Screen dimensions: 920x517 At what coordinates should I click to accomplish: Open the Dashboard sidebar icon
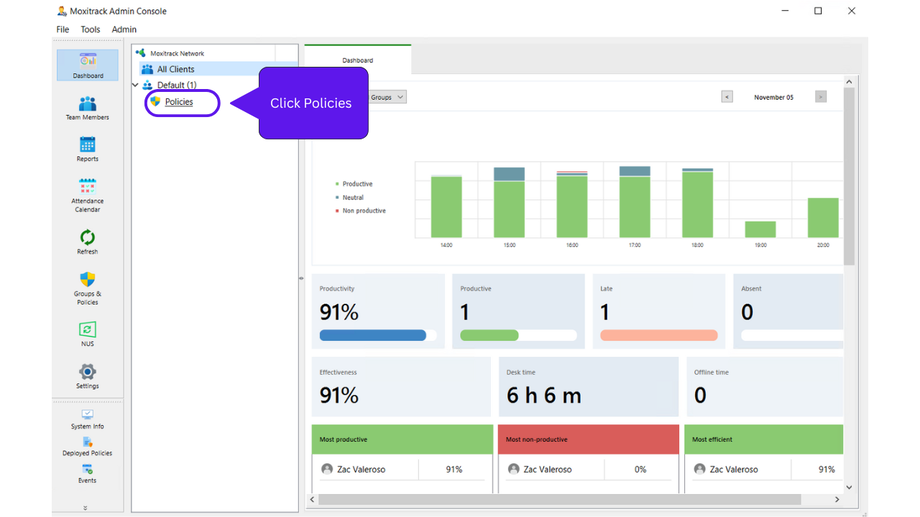click(87, 65)
